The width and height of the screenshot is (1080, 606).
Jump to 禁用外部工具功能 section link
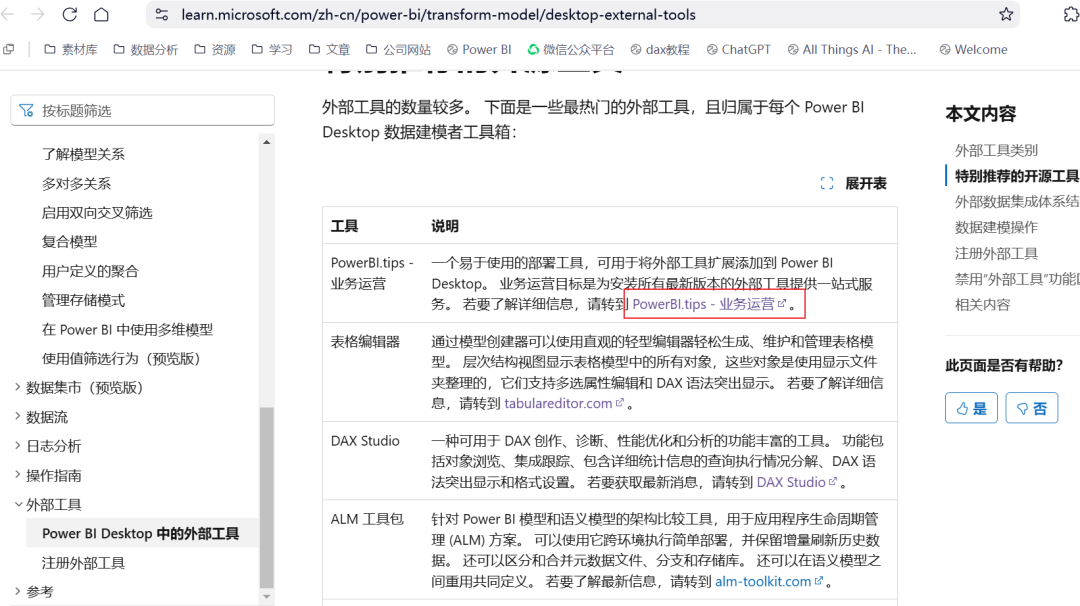pos(1017,279)
